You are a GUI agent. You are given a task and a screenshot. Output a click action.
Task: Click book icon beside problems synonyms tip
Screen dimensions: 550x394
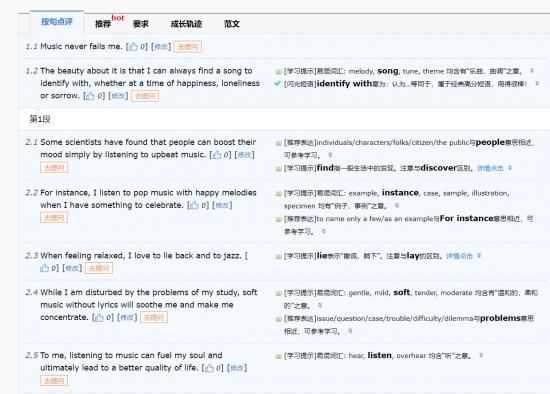279,319
